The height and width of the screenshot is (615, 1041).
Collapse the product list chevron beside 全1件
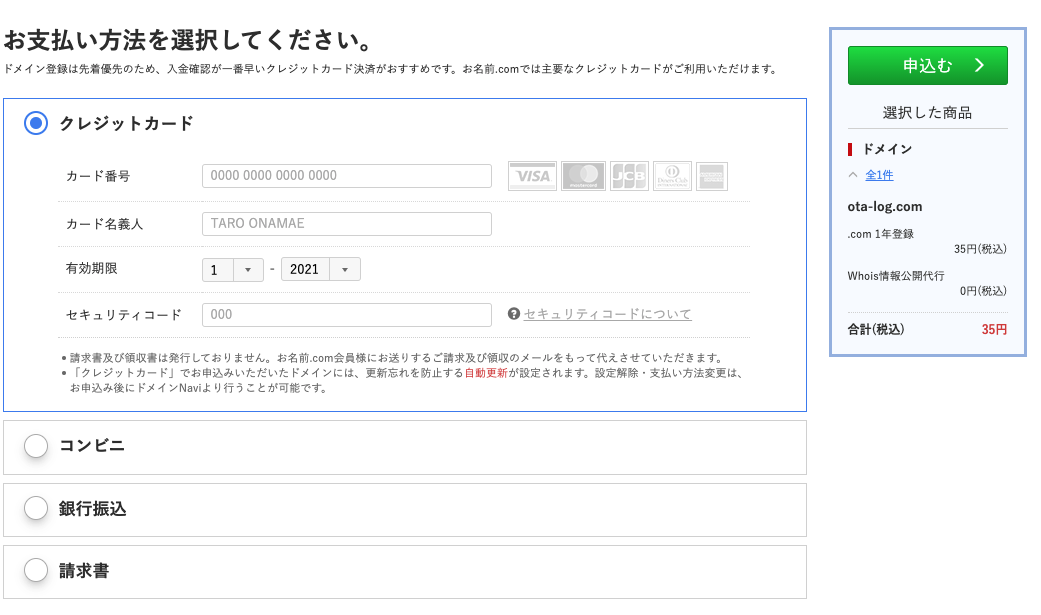pos(853,175)
